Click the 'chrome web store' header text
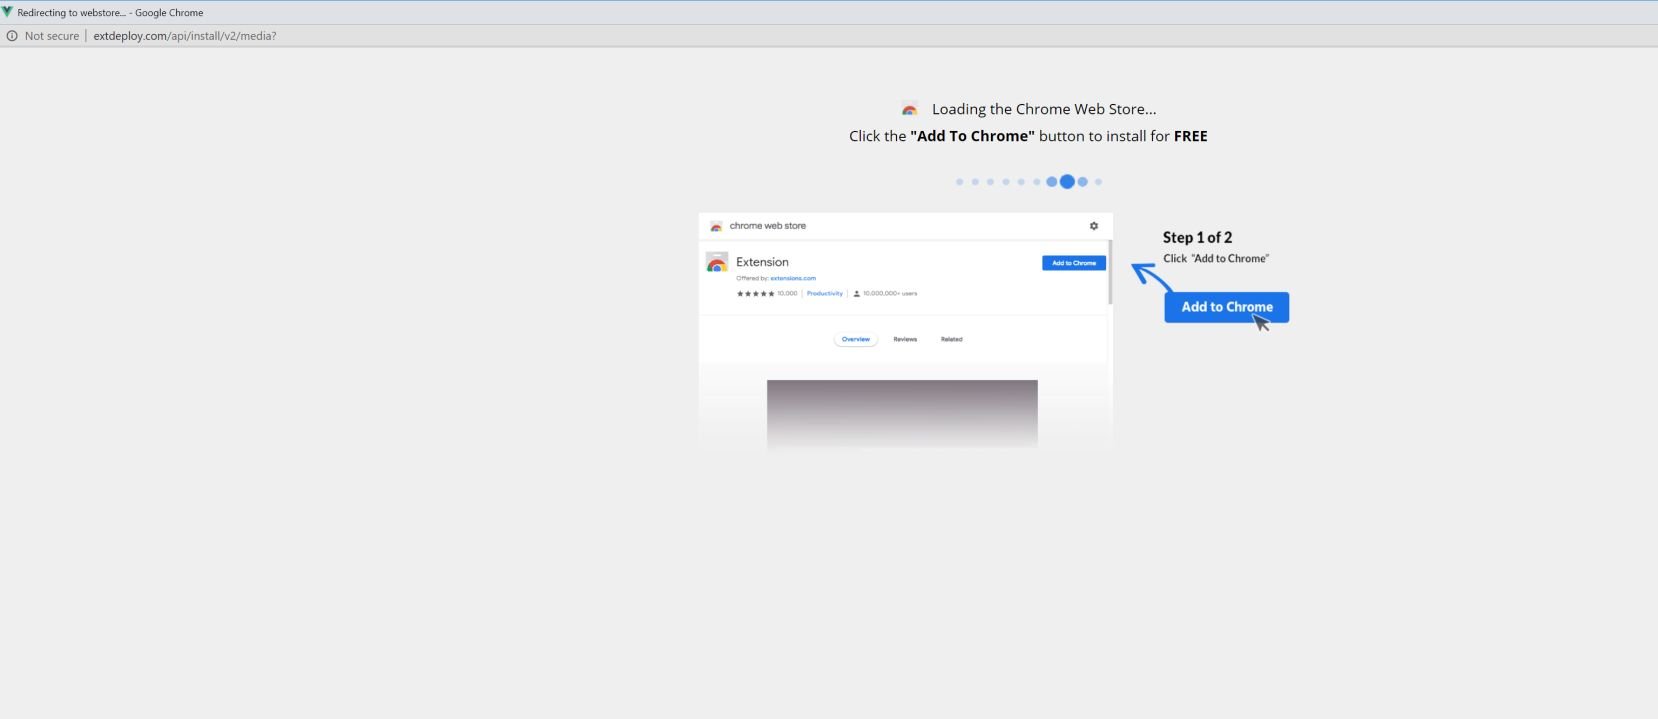The height and width of the screenshot is (719, 1658). [x=767, y=226]
